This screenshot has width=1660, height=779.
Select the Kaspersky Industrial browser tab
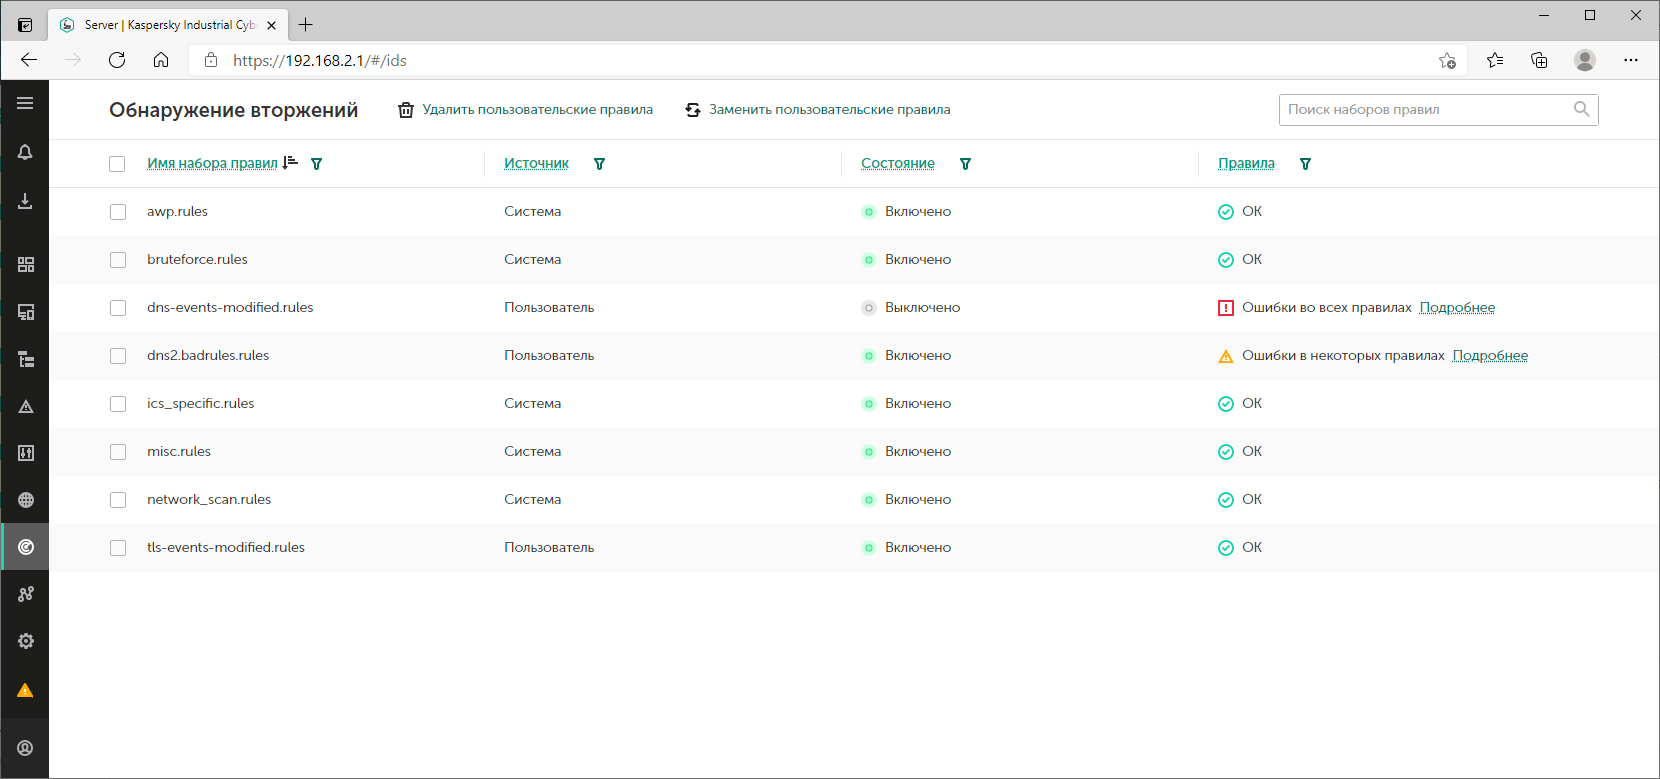[x=168, y=25]
